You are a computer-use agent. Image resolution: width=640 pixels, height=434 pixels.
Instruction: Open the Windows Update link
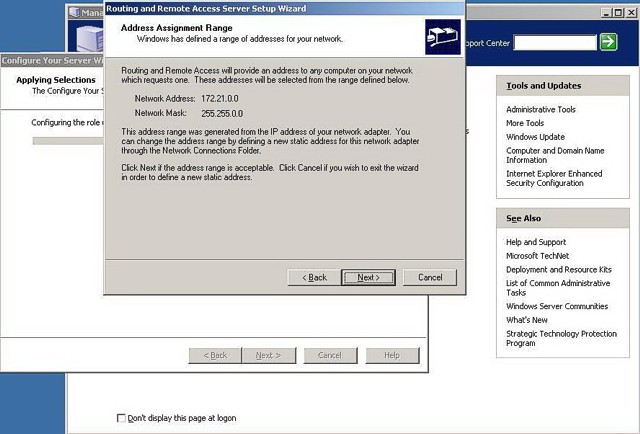536,137
